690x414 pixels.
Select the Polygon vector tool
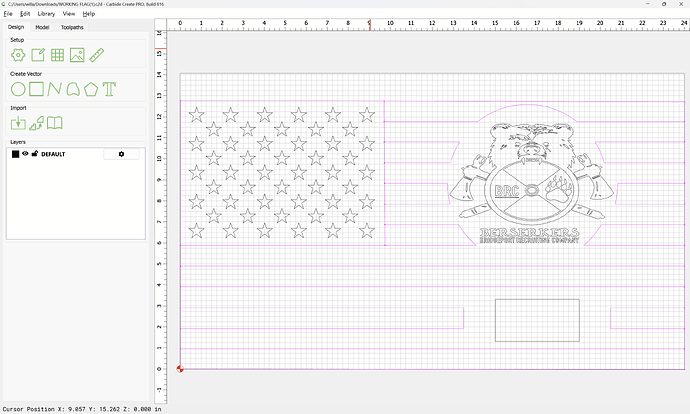click(91, 89)
